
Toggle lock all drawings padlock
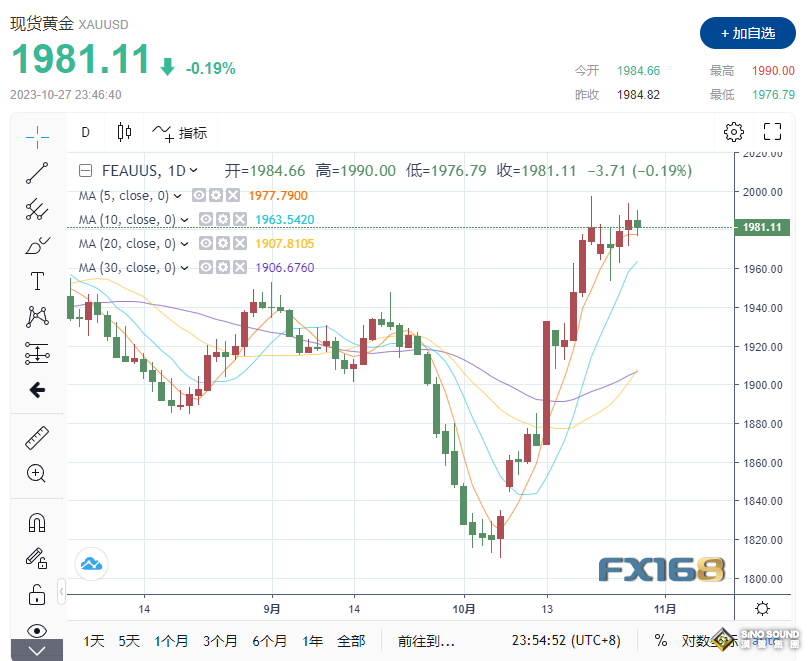coord(37,594)
